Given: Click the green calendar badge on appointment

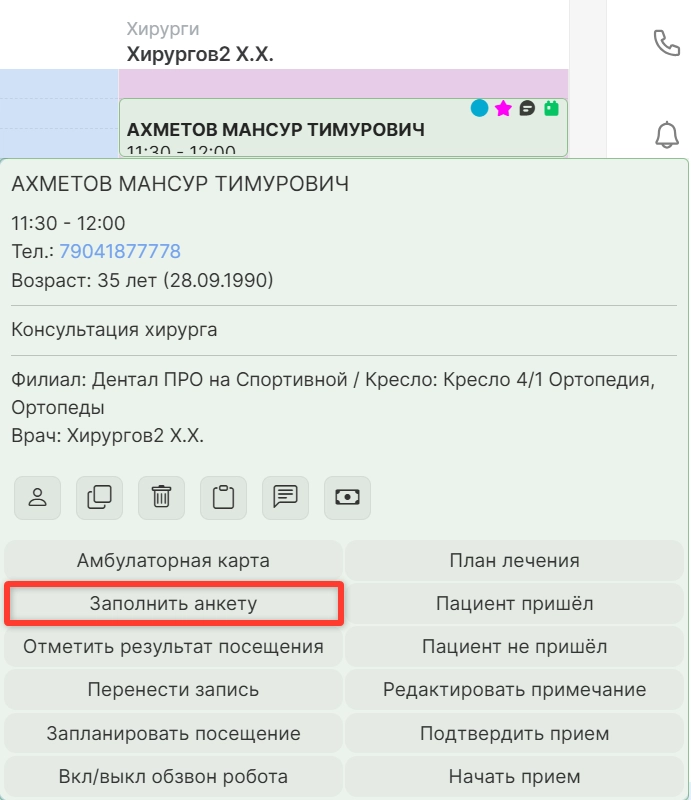Looking at the screenshot, I should tap(551, 108).
